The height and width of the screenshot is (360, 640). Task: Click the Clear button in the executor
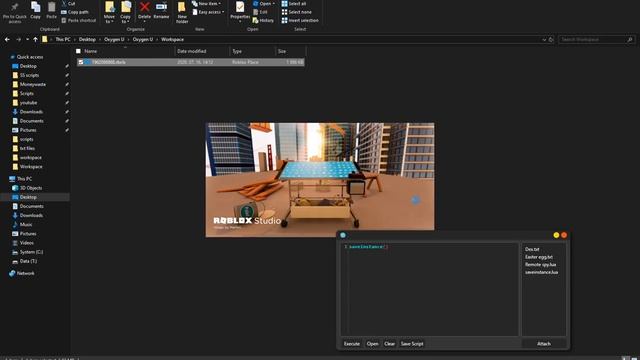(x=389, y=344)
